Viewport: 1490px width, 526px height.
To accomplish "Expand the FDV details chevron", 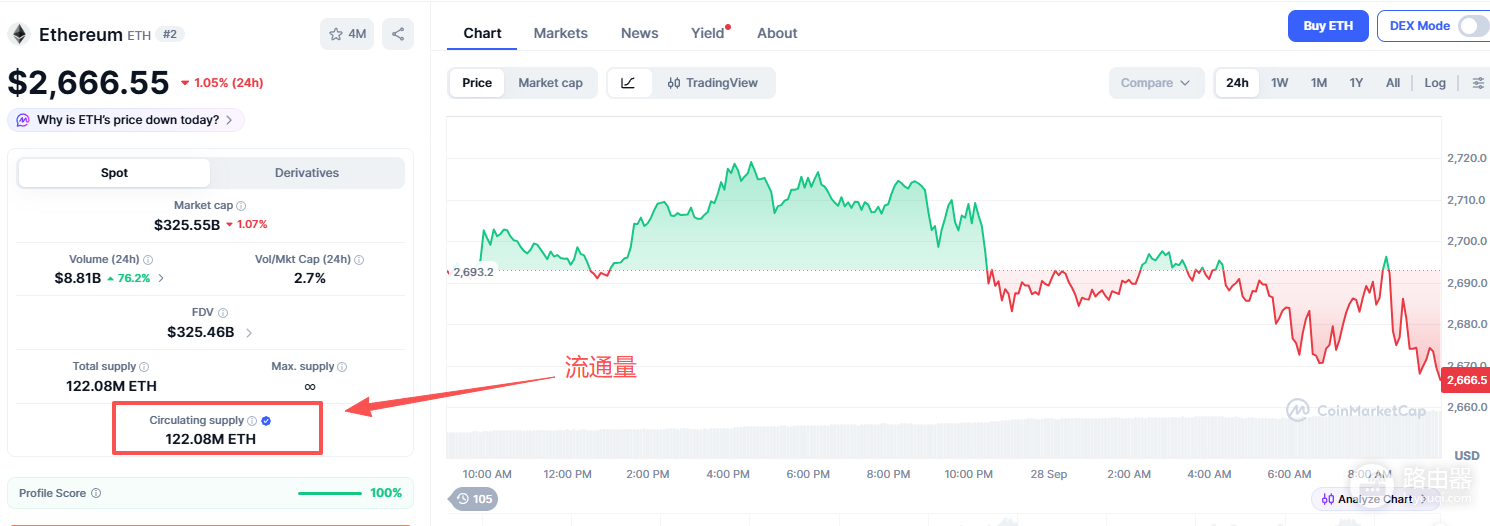I will 249,332.
